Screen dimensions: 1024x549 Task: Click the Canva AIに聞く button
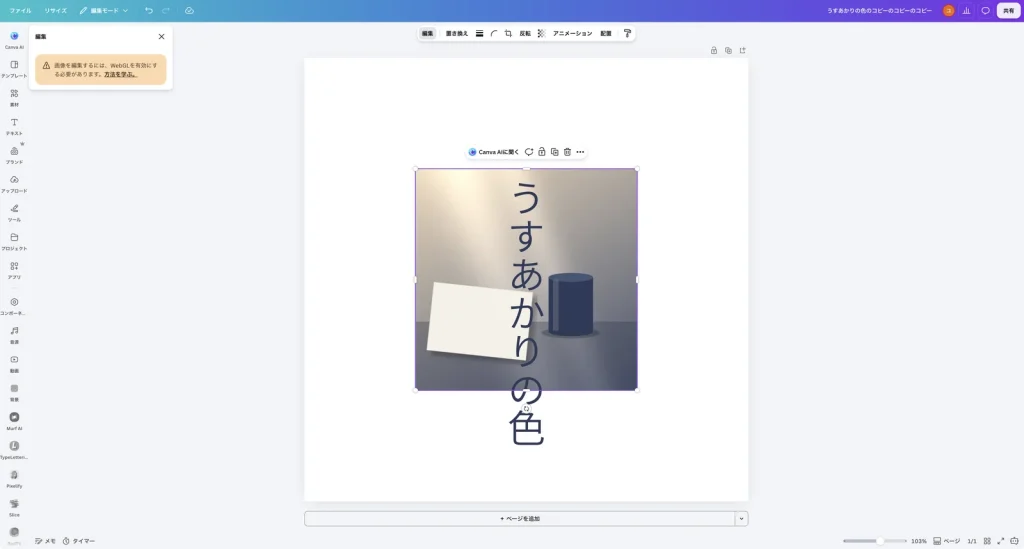494,152
